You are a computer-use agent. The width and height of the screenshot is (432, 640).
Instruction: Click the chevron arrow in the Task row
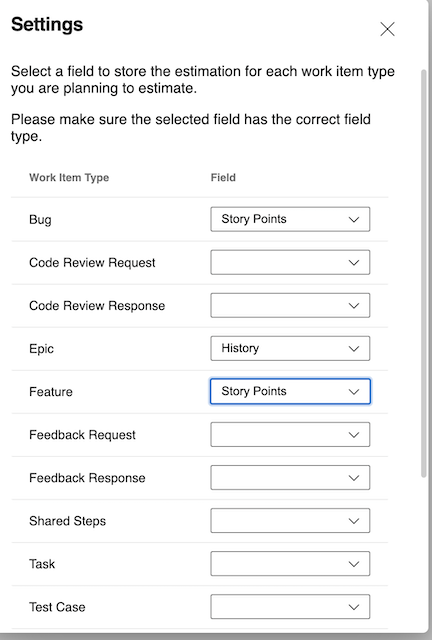click(354, 564)
